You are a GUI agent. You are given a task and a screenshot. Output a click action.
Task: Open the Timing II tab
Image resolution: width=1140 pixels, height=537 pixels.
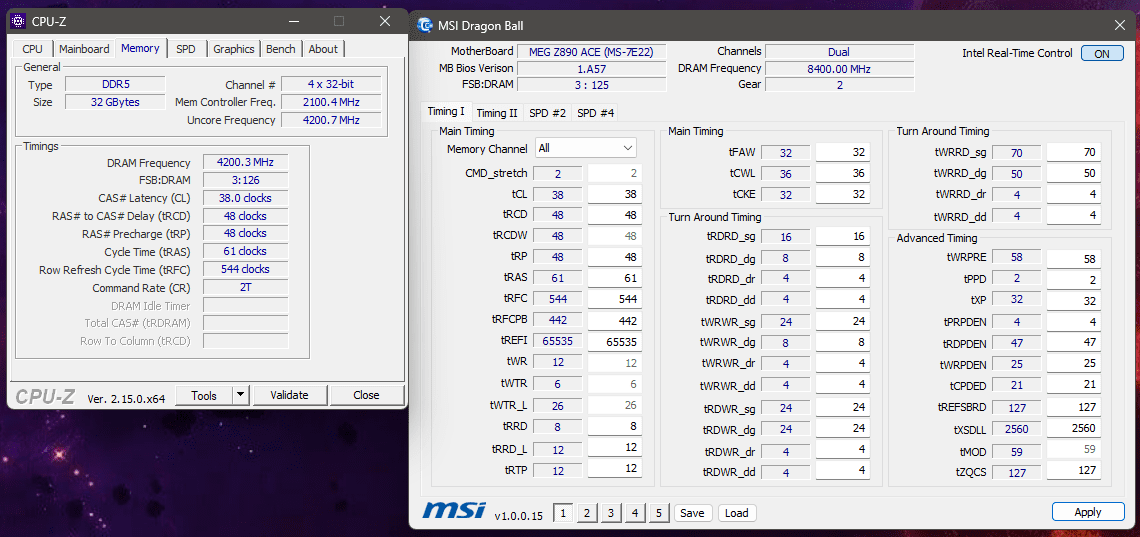click(497, 113)
